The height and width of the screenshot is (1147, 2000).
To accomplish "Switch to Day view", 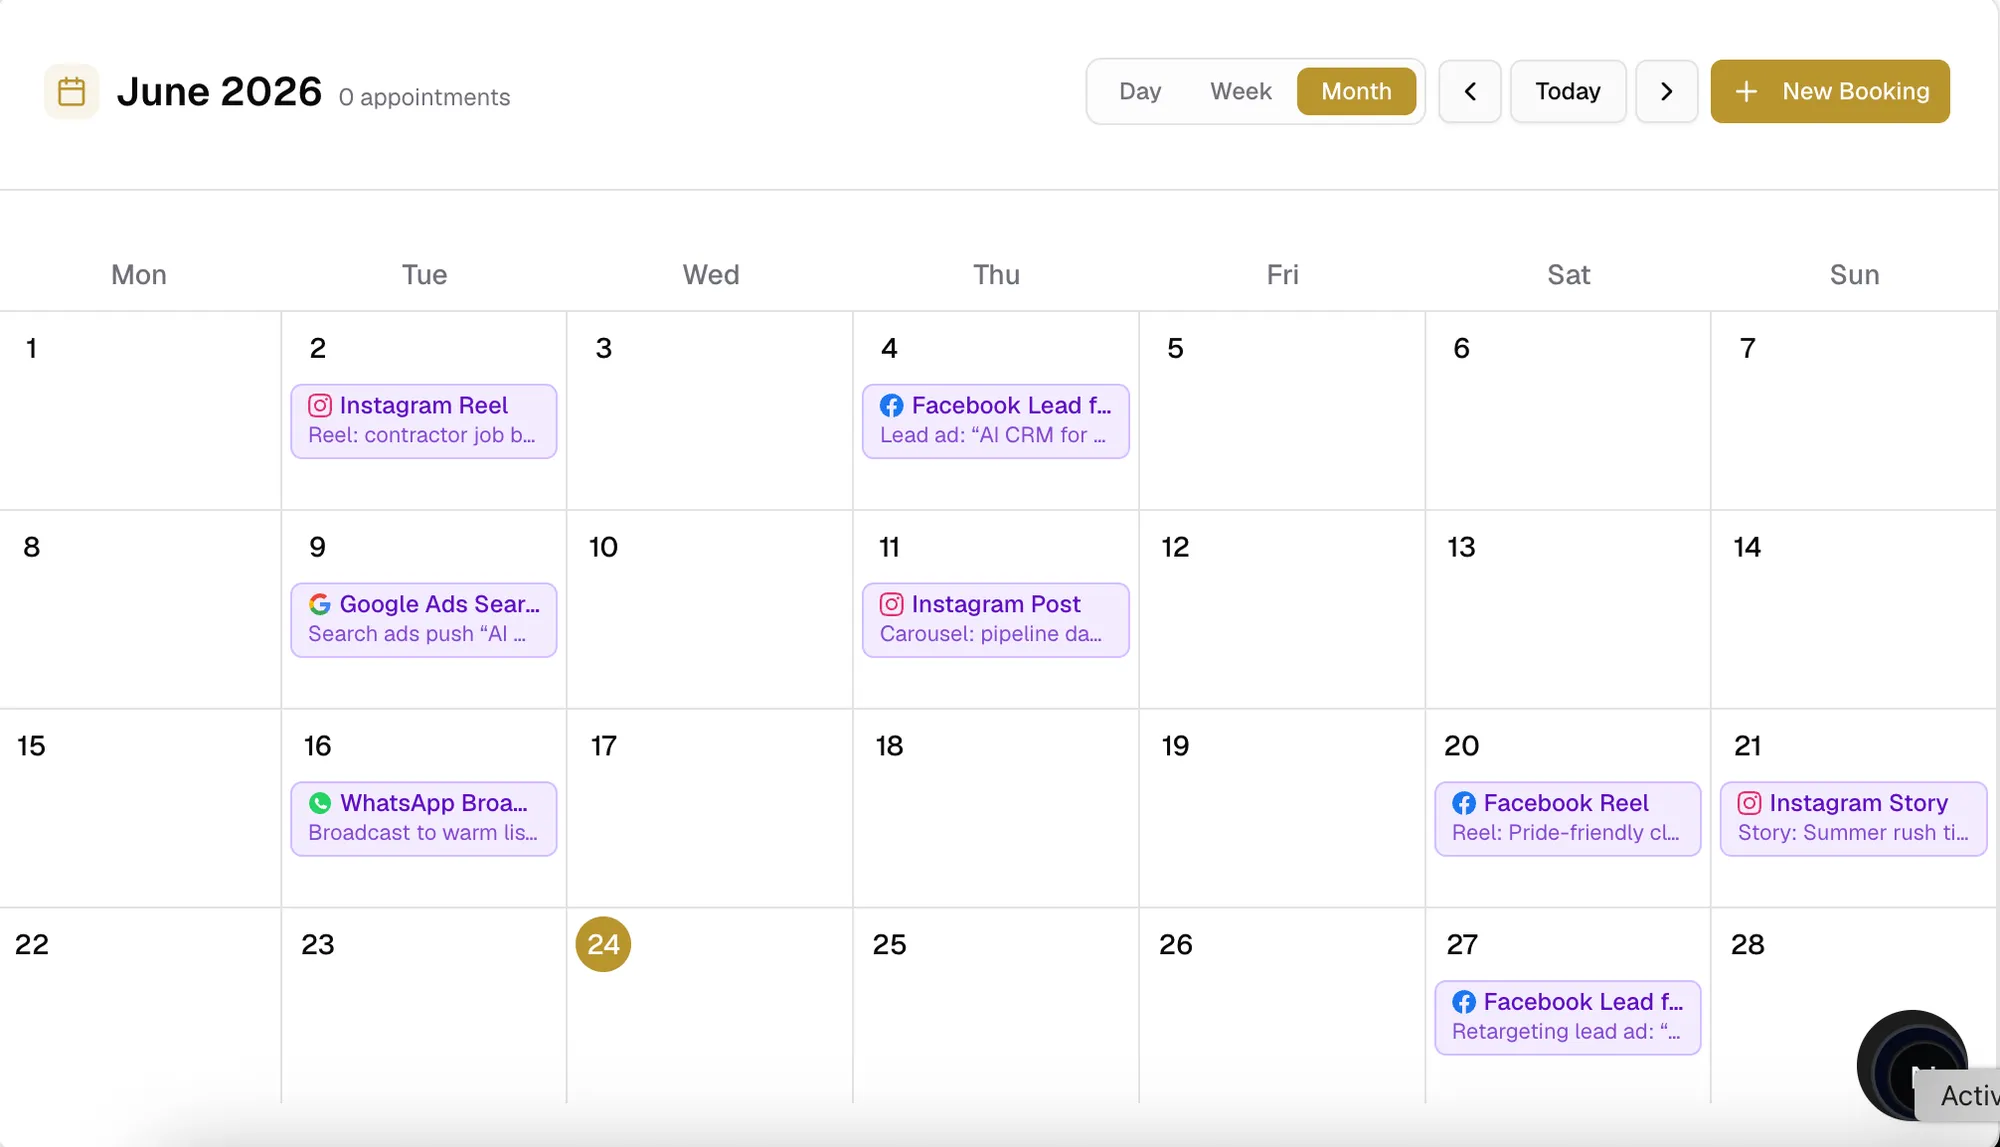I will pos(1140,91).
